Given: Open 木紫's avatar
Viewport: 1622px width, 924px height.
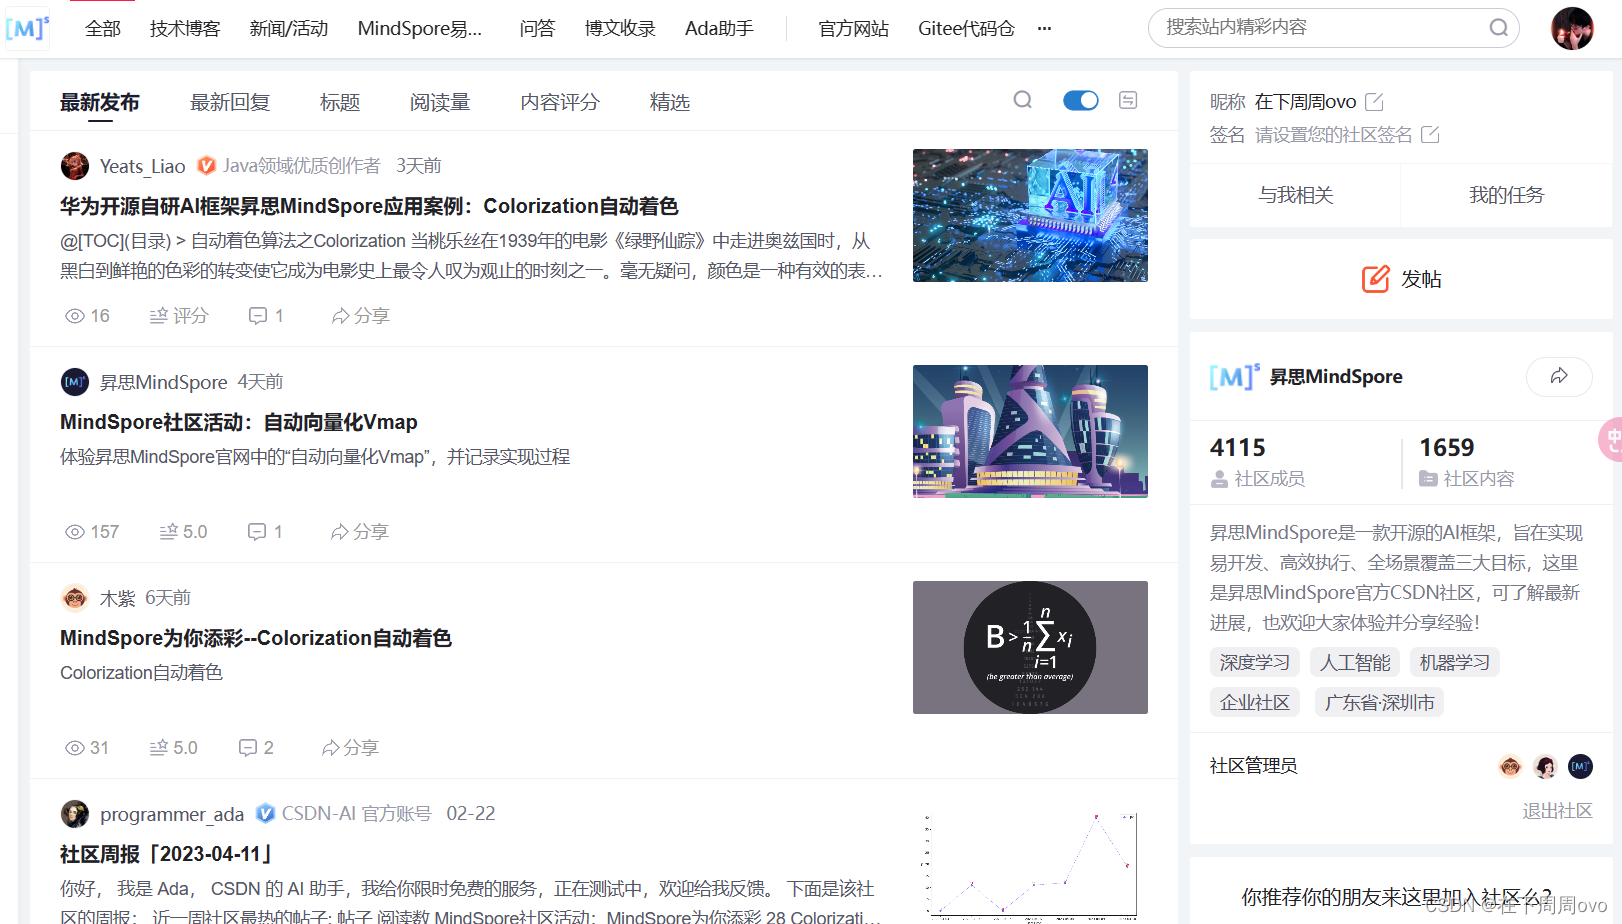Looking at the screenshot, I should point(74,598).
